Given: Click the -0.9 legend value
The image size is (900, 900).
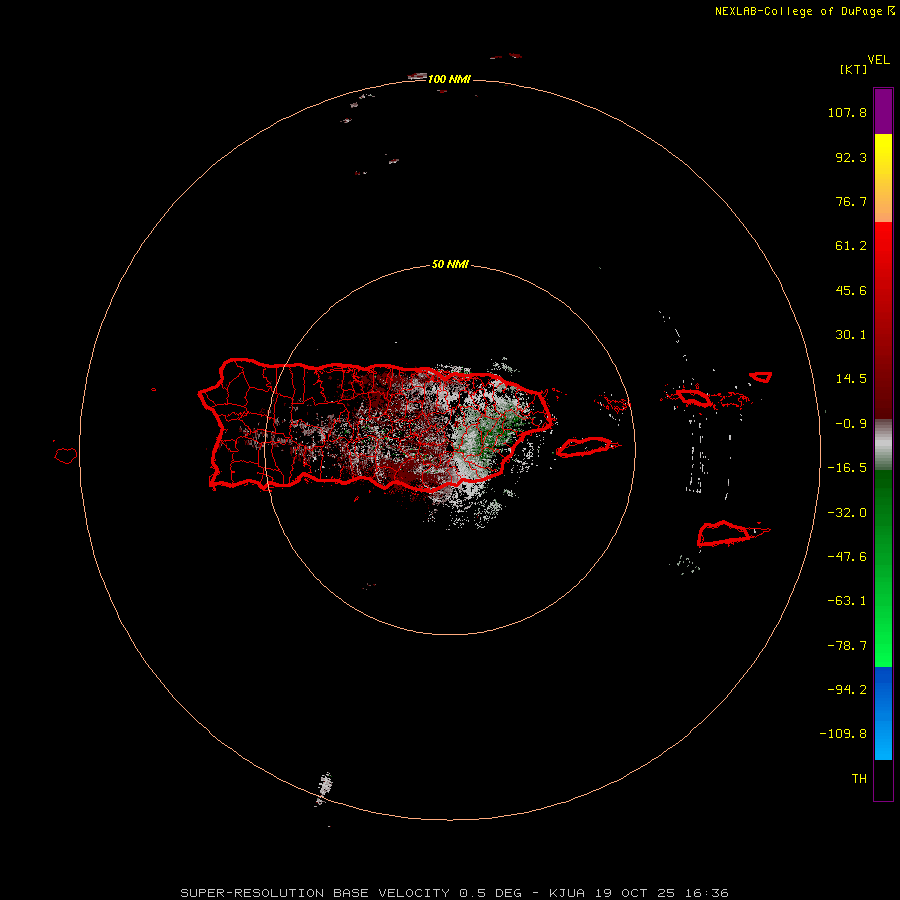Looking at the screenshot, I should (851, 424).
